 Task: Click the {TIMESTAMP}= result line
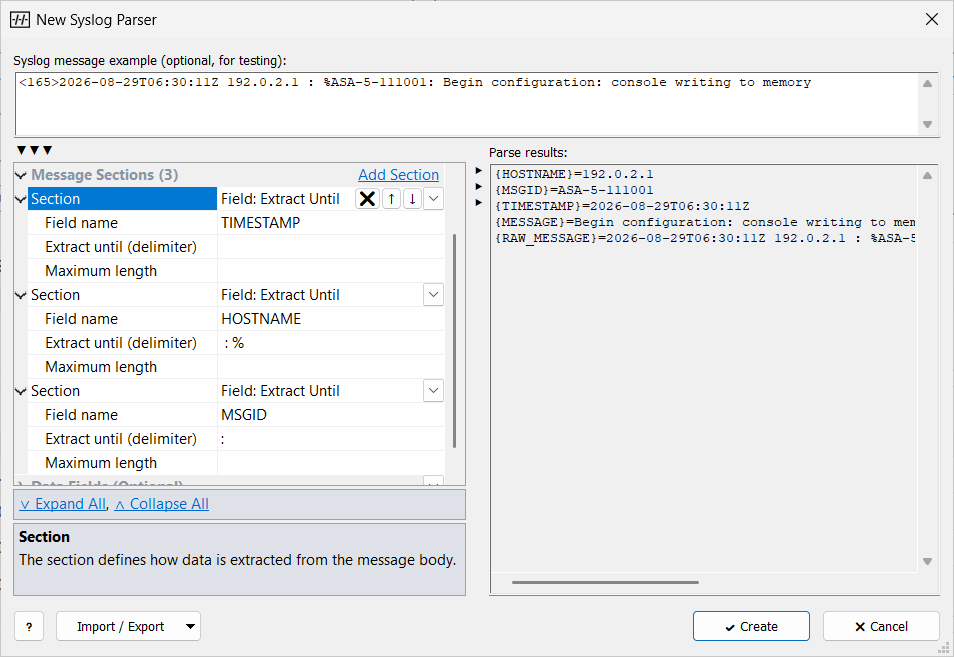622,206
